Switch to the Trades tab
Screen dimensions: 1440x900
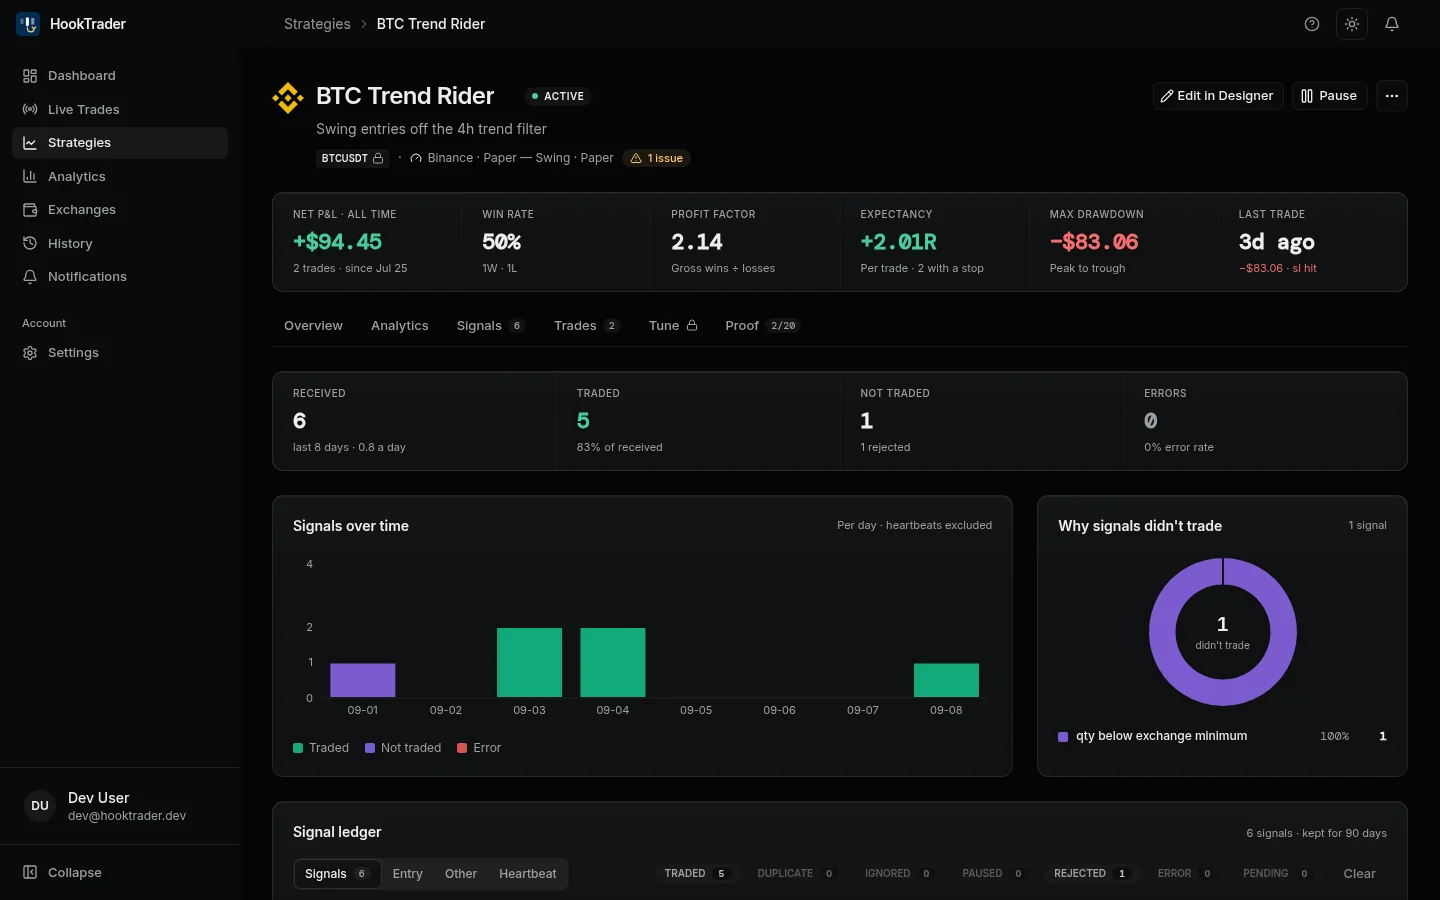click(x=587, y=326)
